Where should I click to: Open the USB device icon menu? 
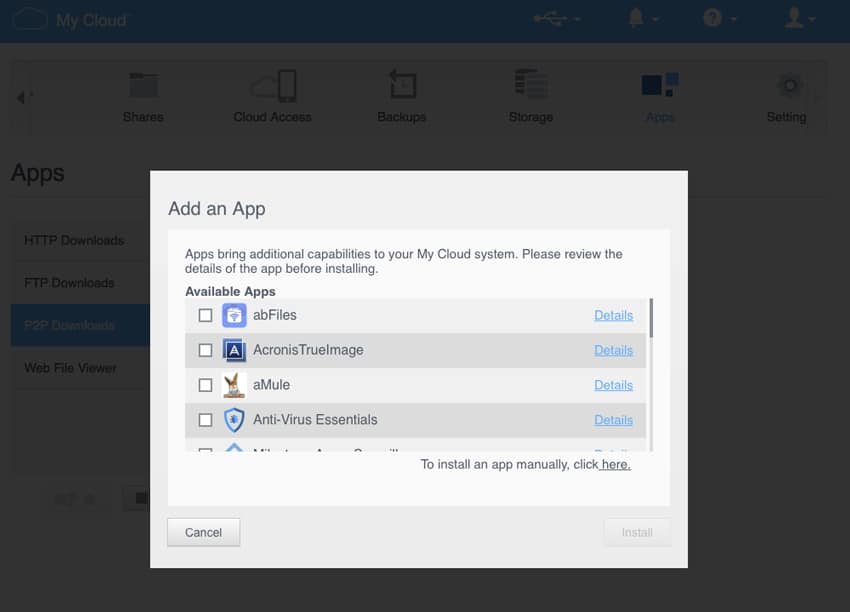click(550, 19)
